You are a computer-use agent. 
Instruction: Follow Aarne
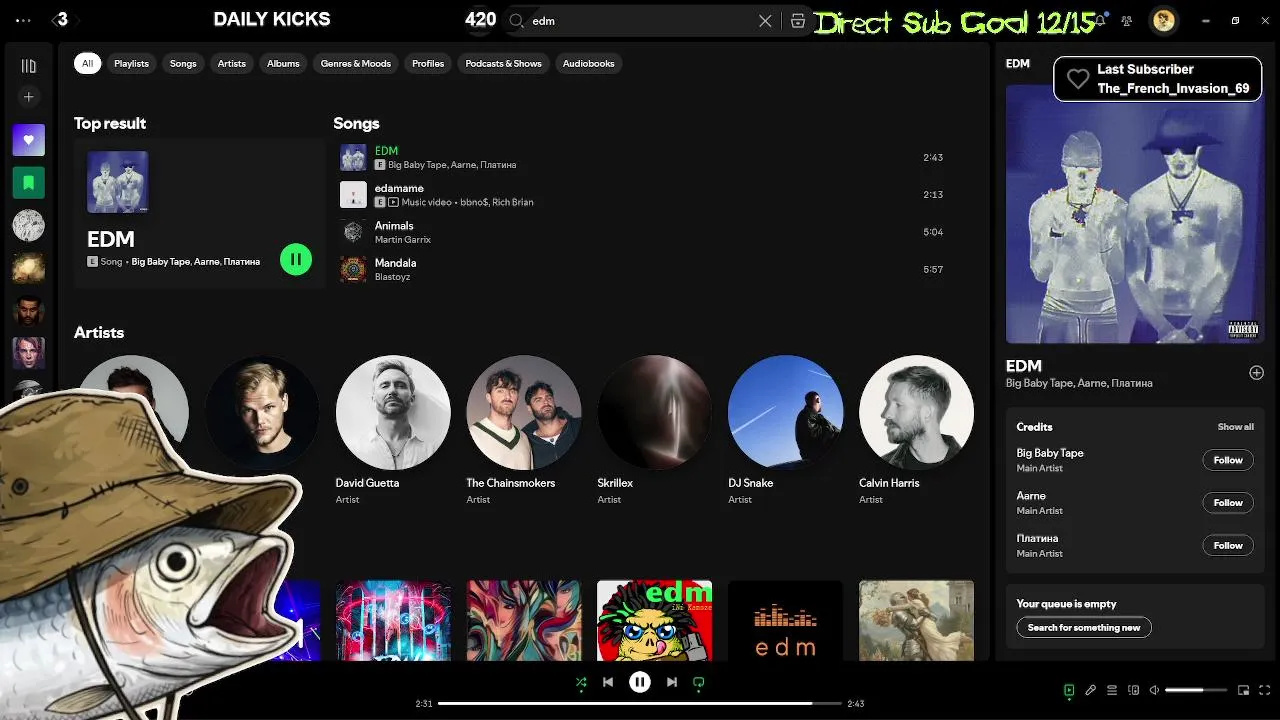(x=1228, y=503)
